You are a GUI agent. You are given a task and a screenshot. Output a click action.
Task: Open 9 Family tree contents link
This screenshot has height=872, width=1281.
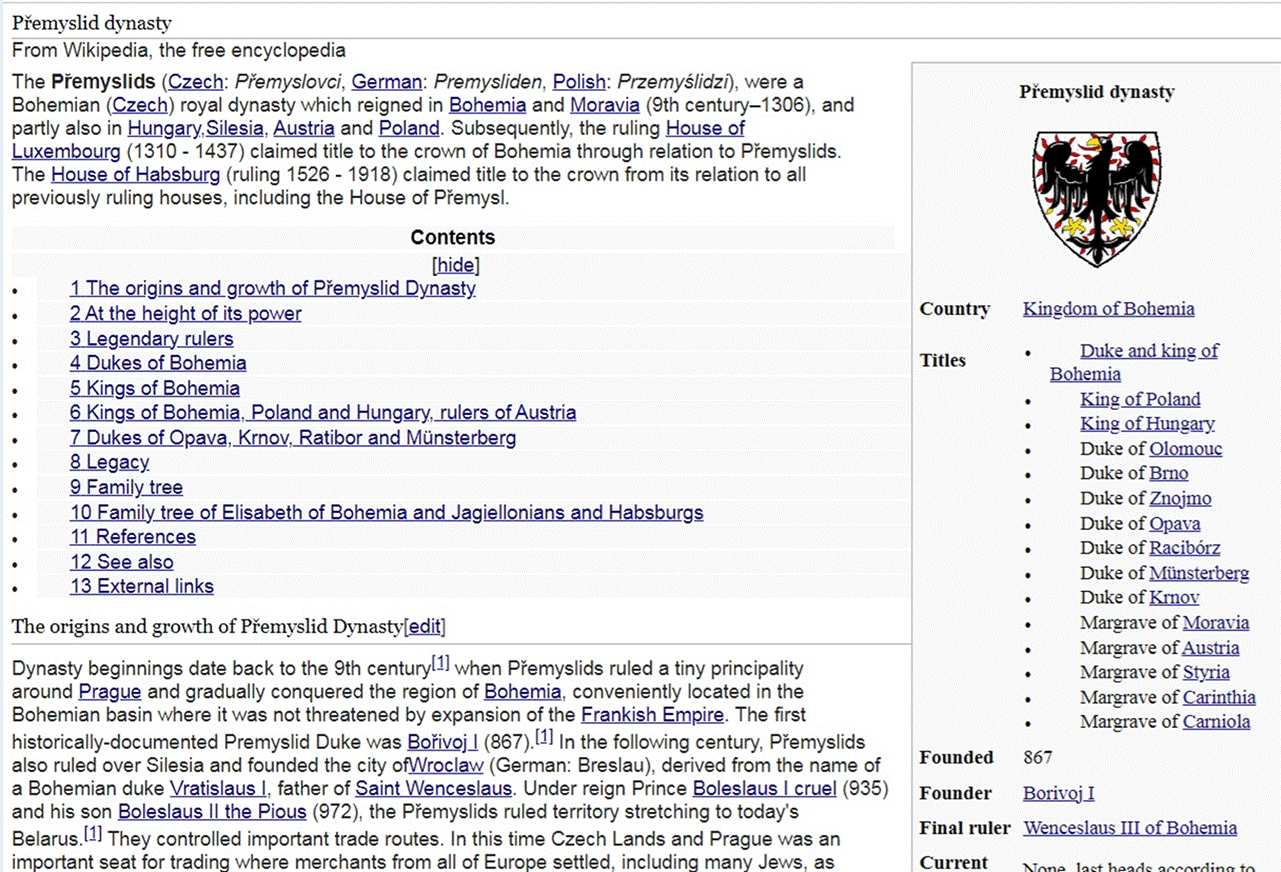[x=126, y=487]
